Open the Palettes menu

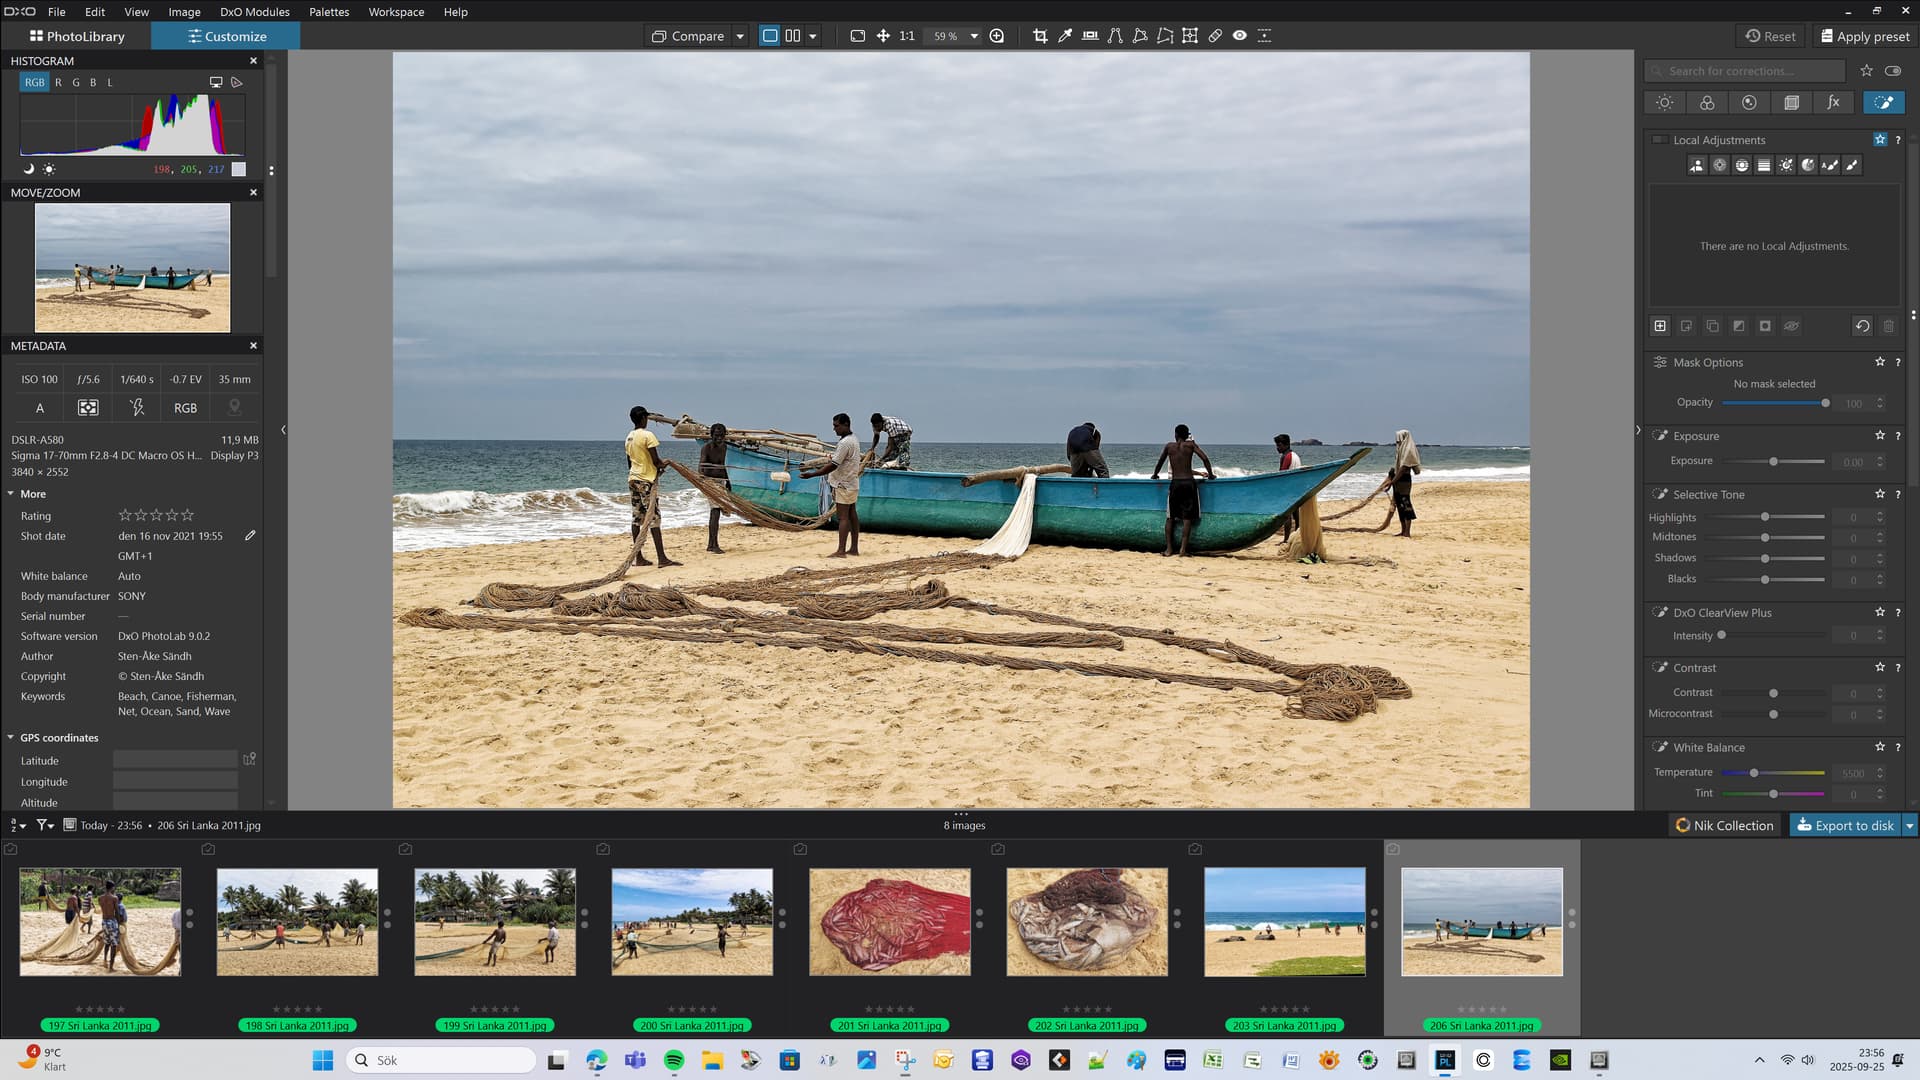pyautogui.click(x=329, y=12)
